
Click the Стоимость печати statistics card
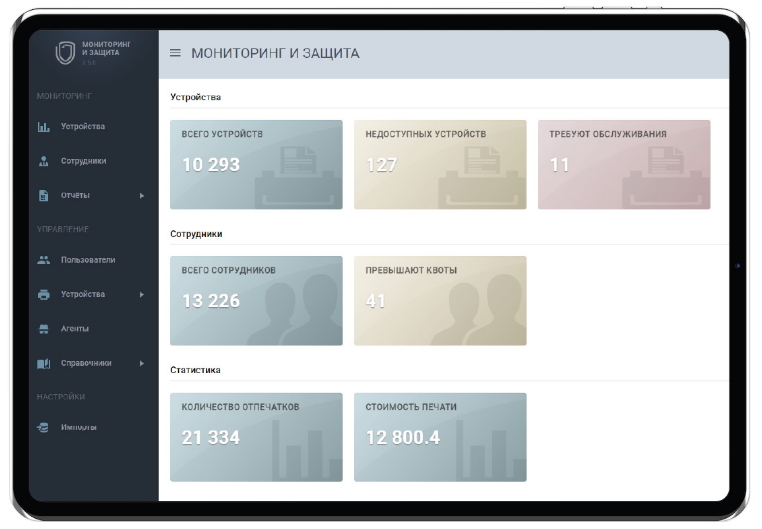440,437
